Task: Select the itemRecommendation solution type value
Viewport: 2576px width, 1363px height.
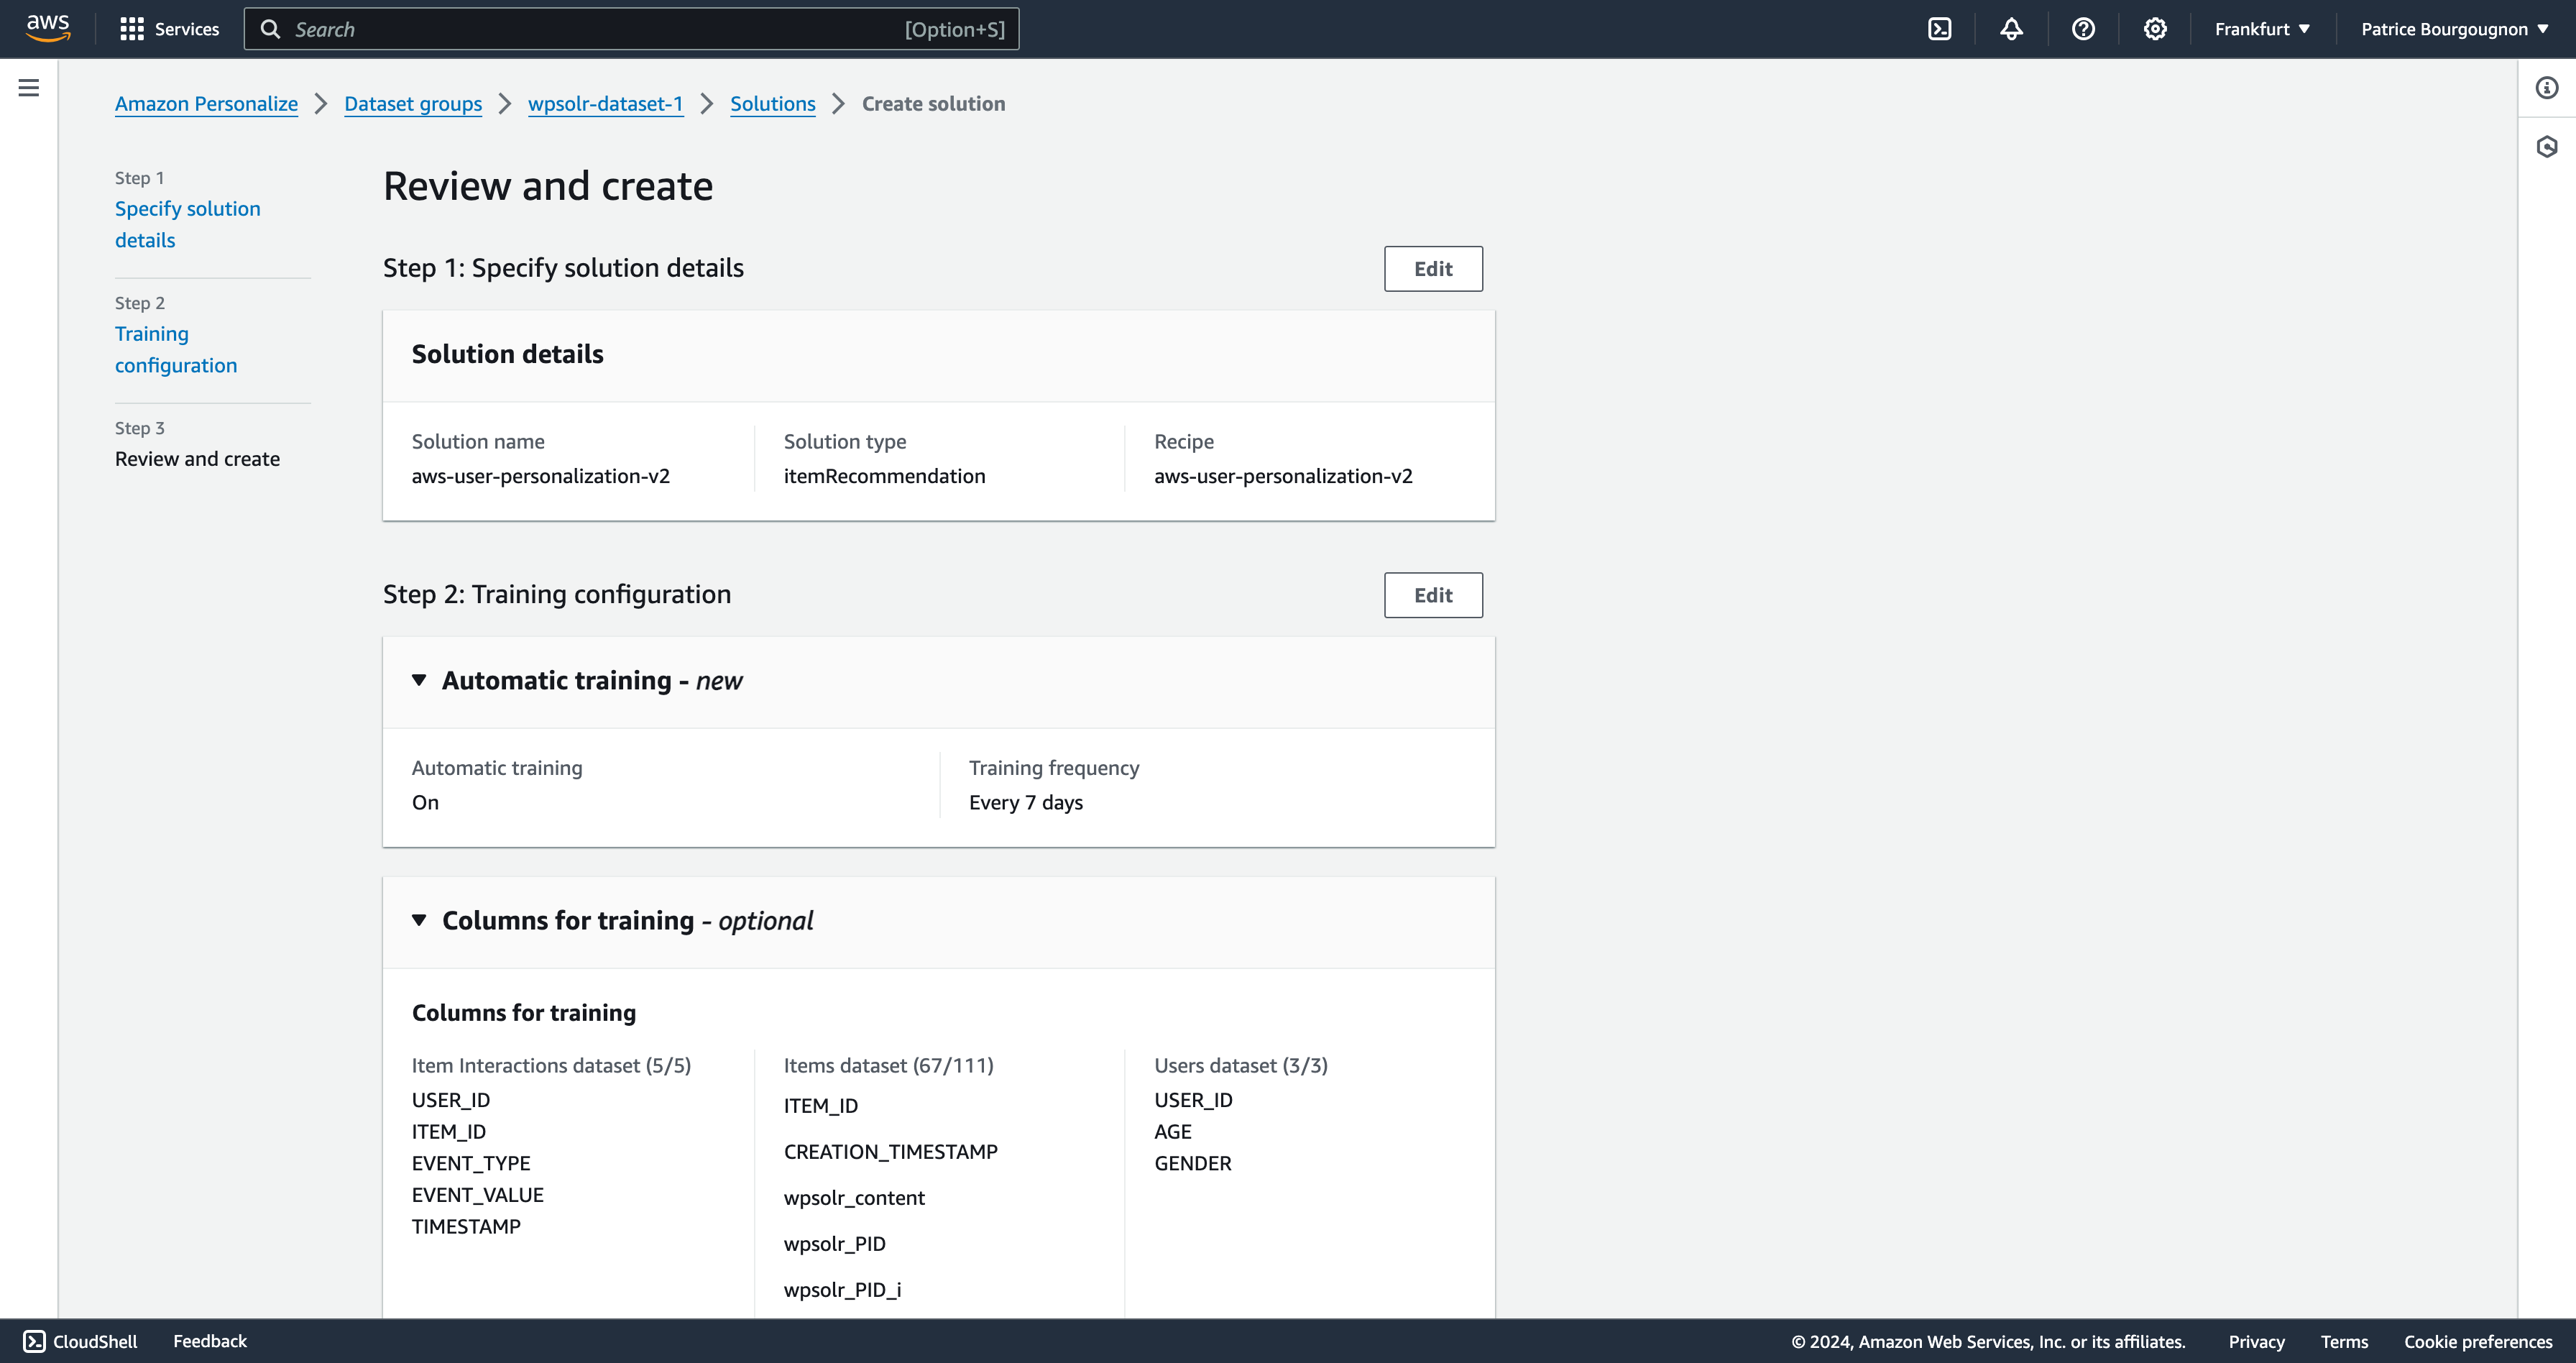Action: 884,476
